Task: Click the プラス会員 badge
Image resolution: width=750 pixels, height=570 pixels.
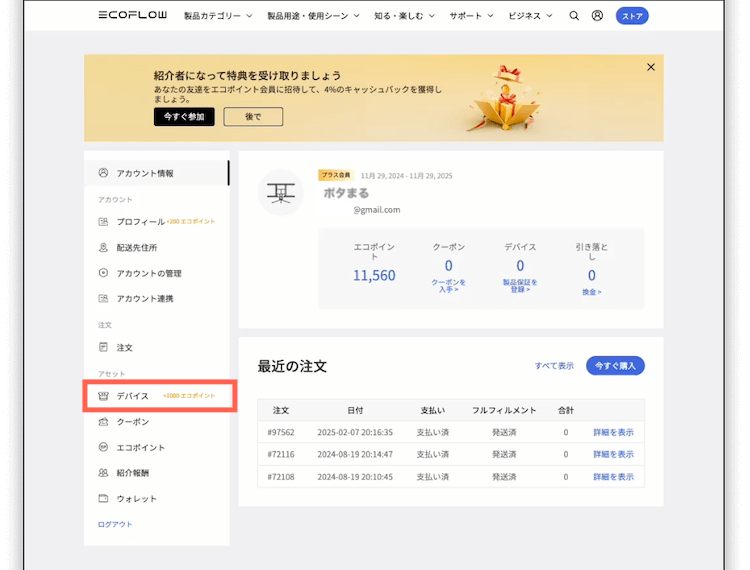Action: (x=336, y=175)
